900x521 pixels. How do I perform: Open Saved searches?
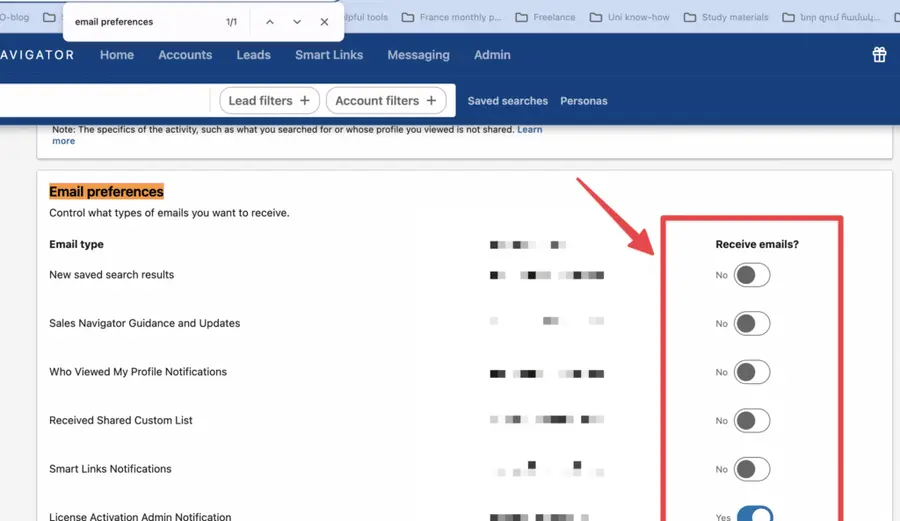pos(507,101)
